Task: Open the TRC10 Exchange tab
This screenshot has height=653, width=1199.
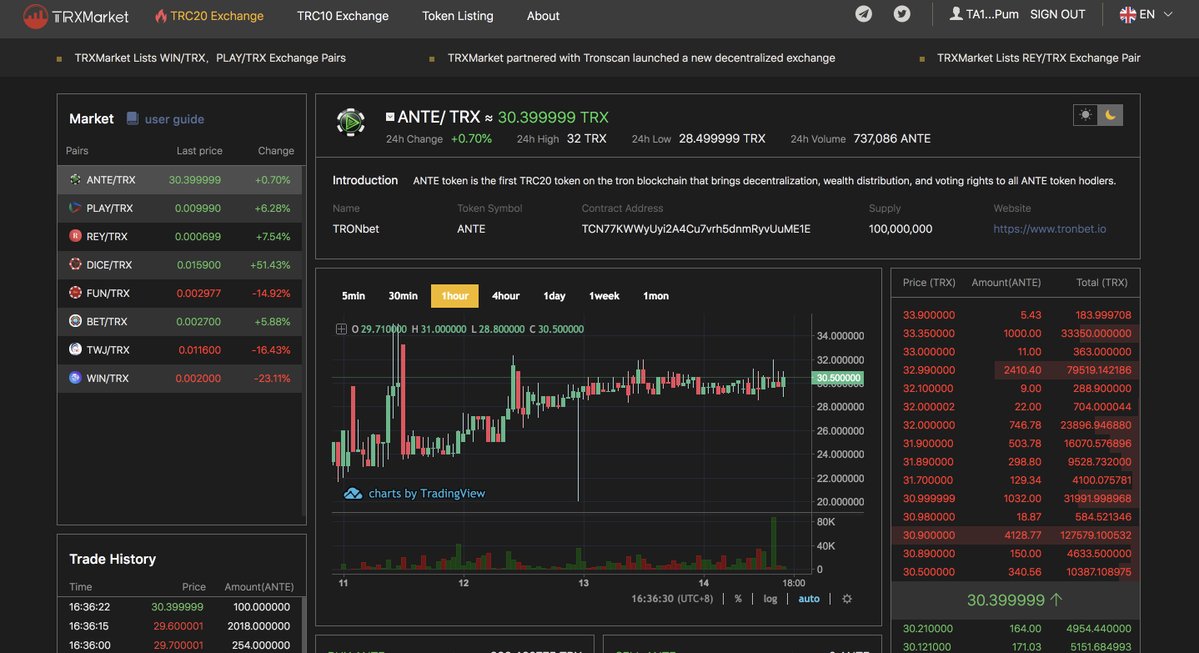Action: point(343,15)
